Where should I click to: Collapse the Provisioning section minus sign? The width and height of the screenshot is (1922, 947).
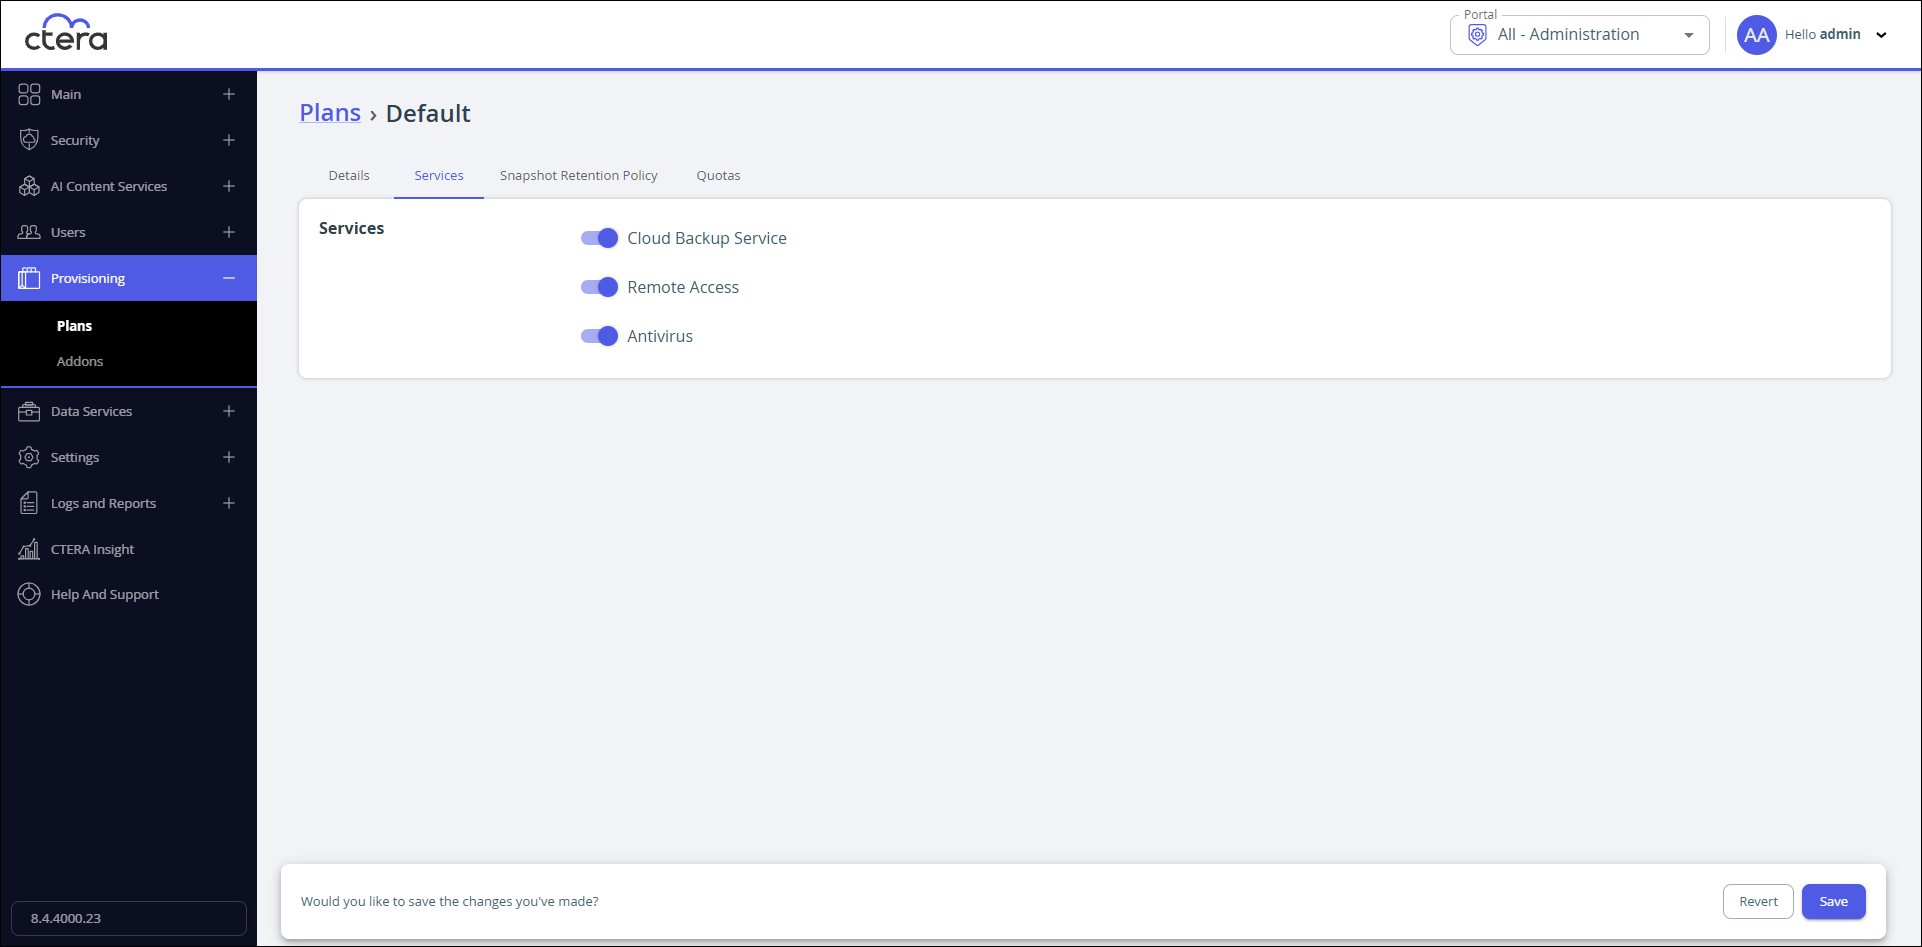coord(229,278)
